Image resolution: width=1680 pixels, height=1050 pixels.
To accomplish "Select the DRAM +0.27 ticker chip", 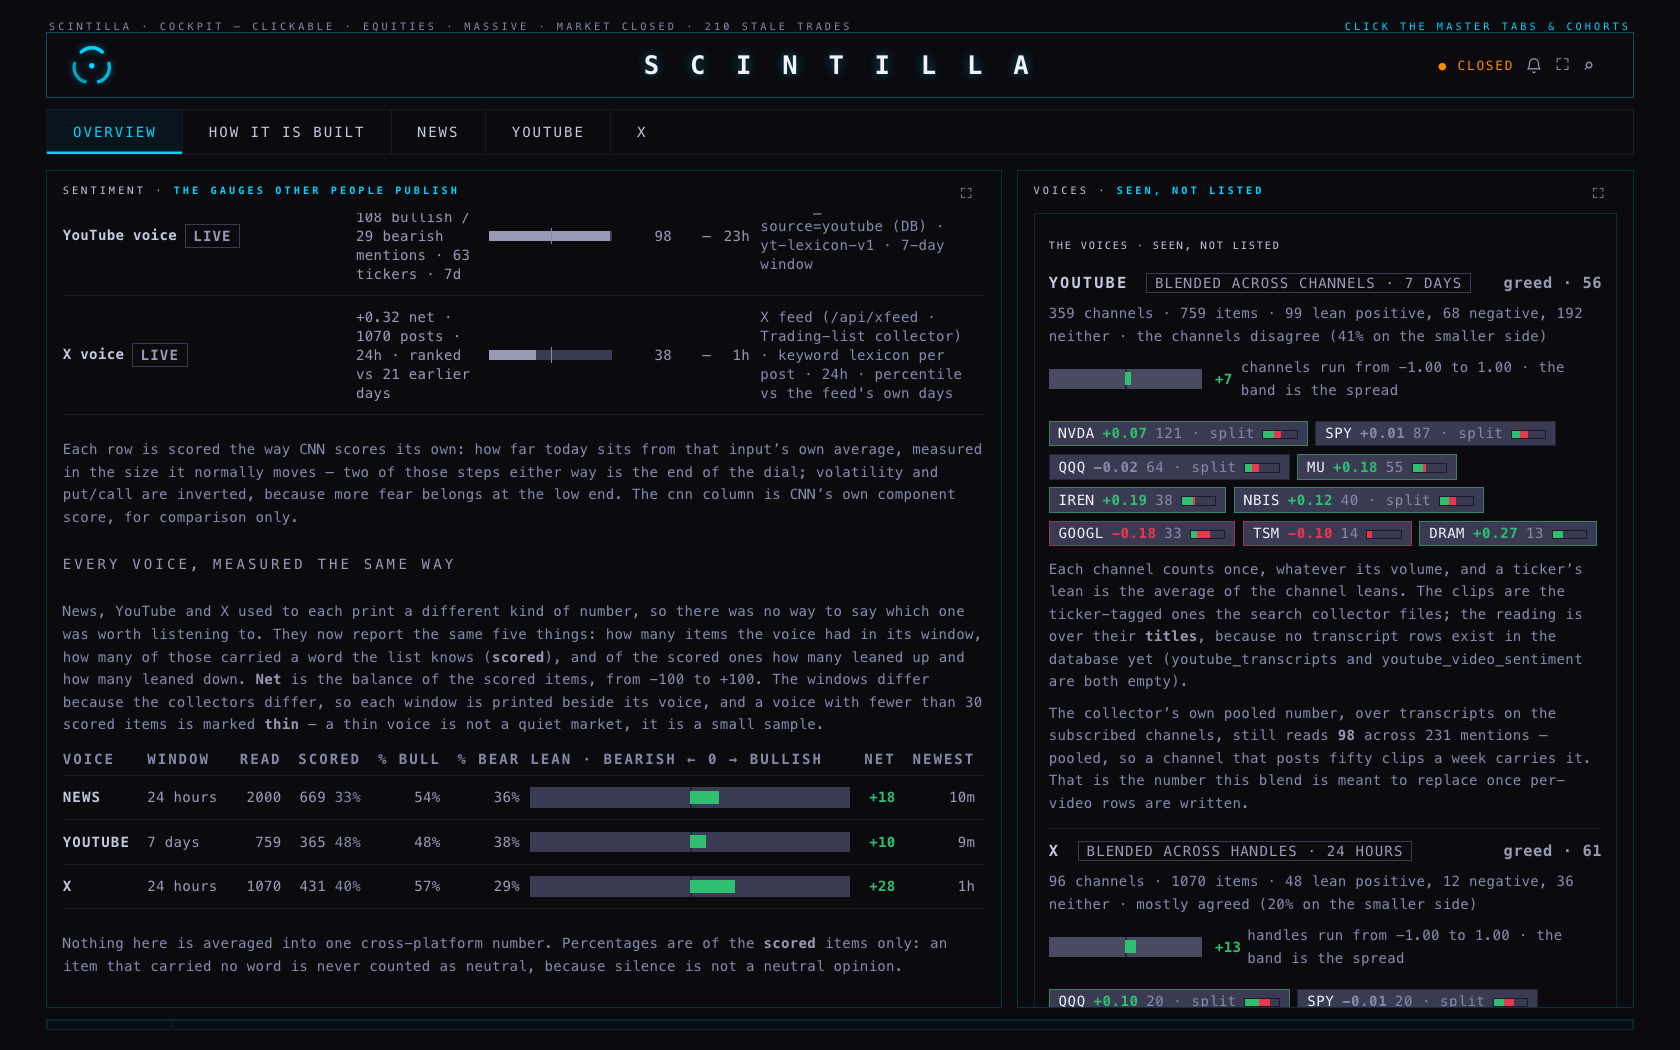I will pyautogui.click(x=1508, y=533).
